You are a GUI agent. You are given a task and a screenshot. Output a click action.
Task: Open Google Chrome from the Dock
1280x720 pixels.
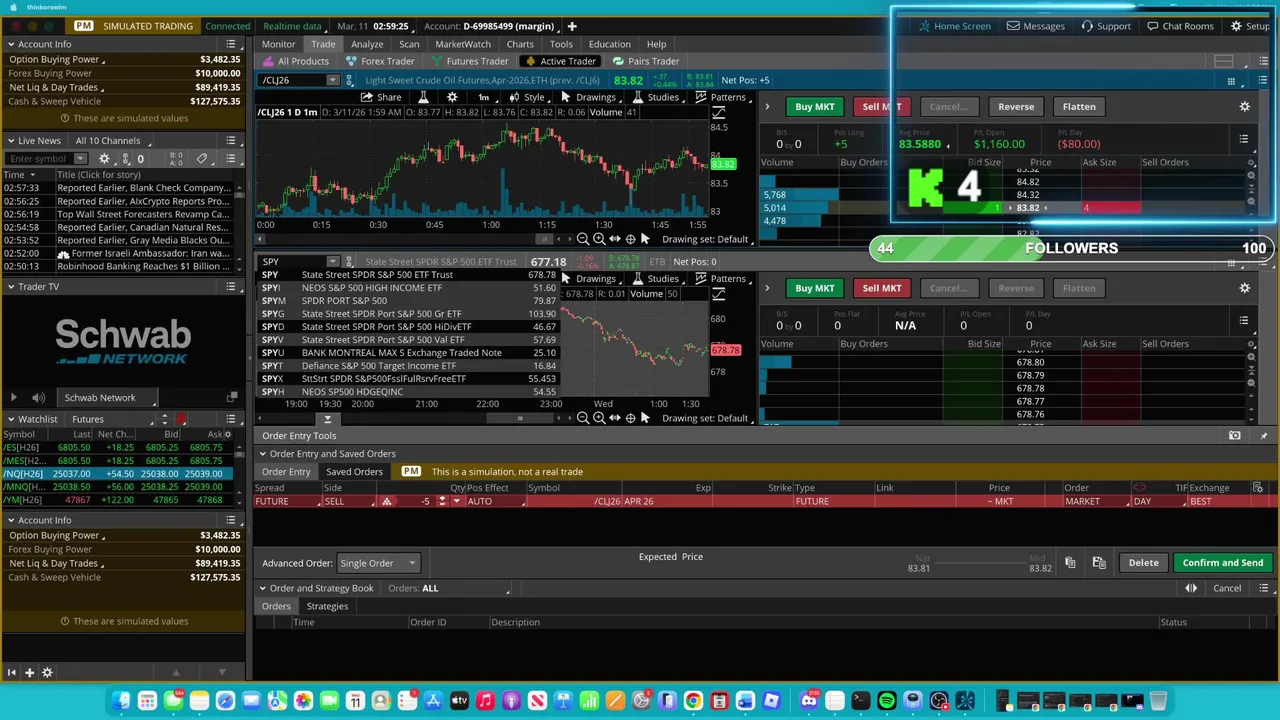tap(693, 701)
